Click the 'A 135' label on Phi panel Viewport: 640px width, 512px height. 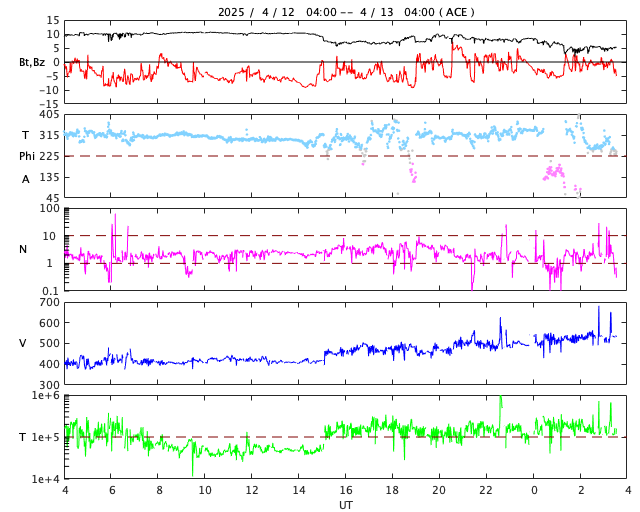[x=40, y=178]
